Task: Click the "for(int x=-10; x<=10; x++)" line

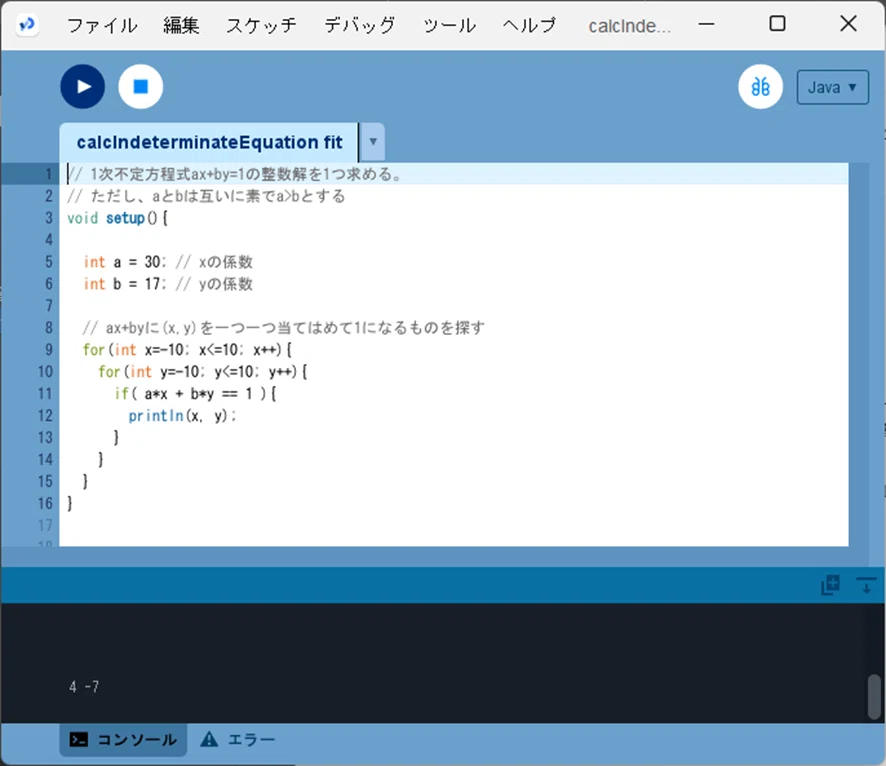Action: click(187, 350)
